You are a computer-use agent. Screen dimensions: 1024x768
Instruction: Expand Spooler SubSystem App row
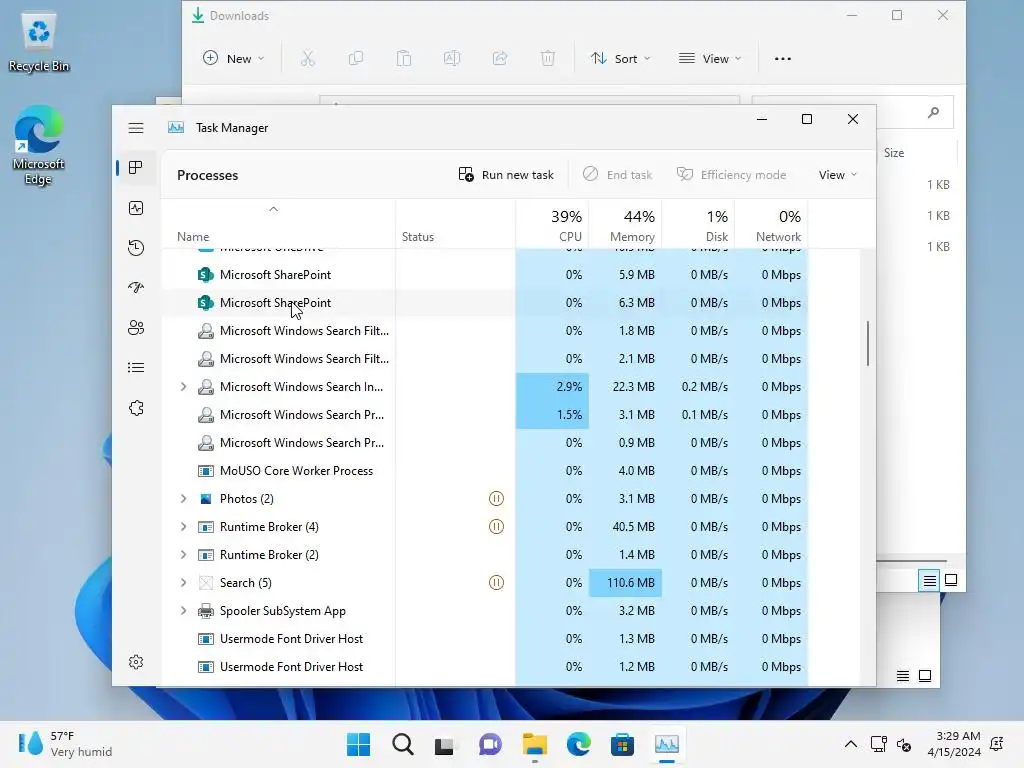coord(184,611)
